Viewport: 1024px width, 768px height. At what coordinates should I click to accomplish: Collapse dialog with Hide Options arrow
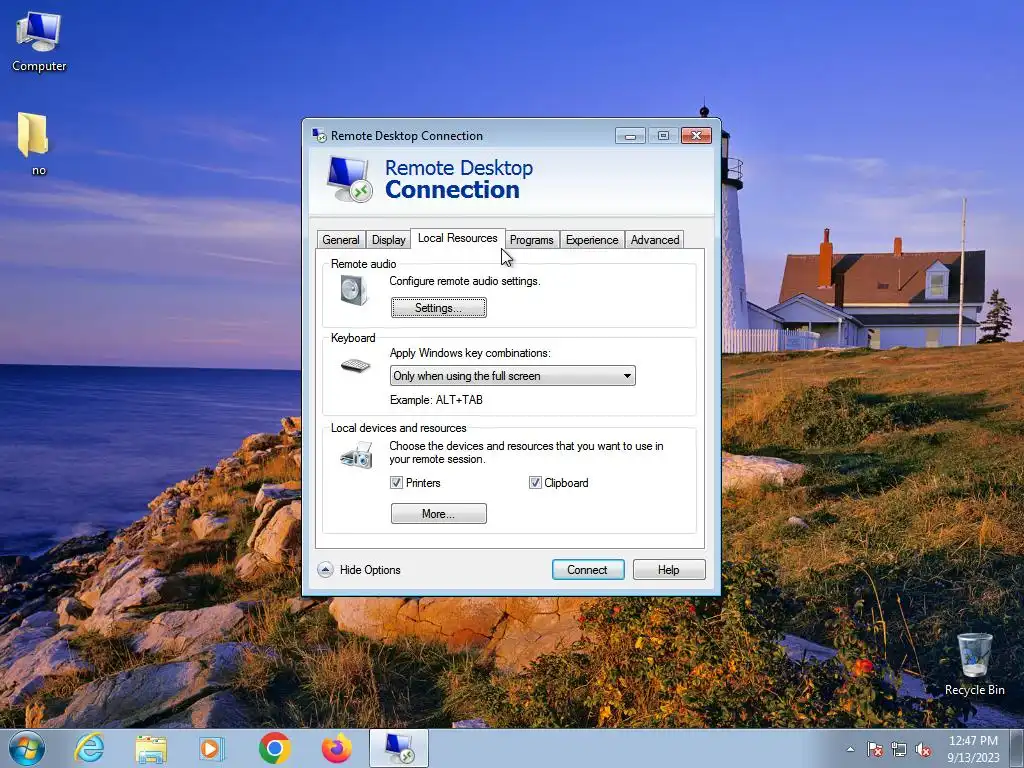point(325,569)
